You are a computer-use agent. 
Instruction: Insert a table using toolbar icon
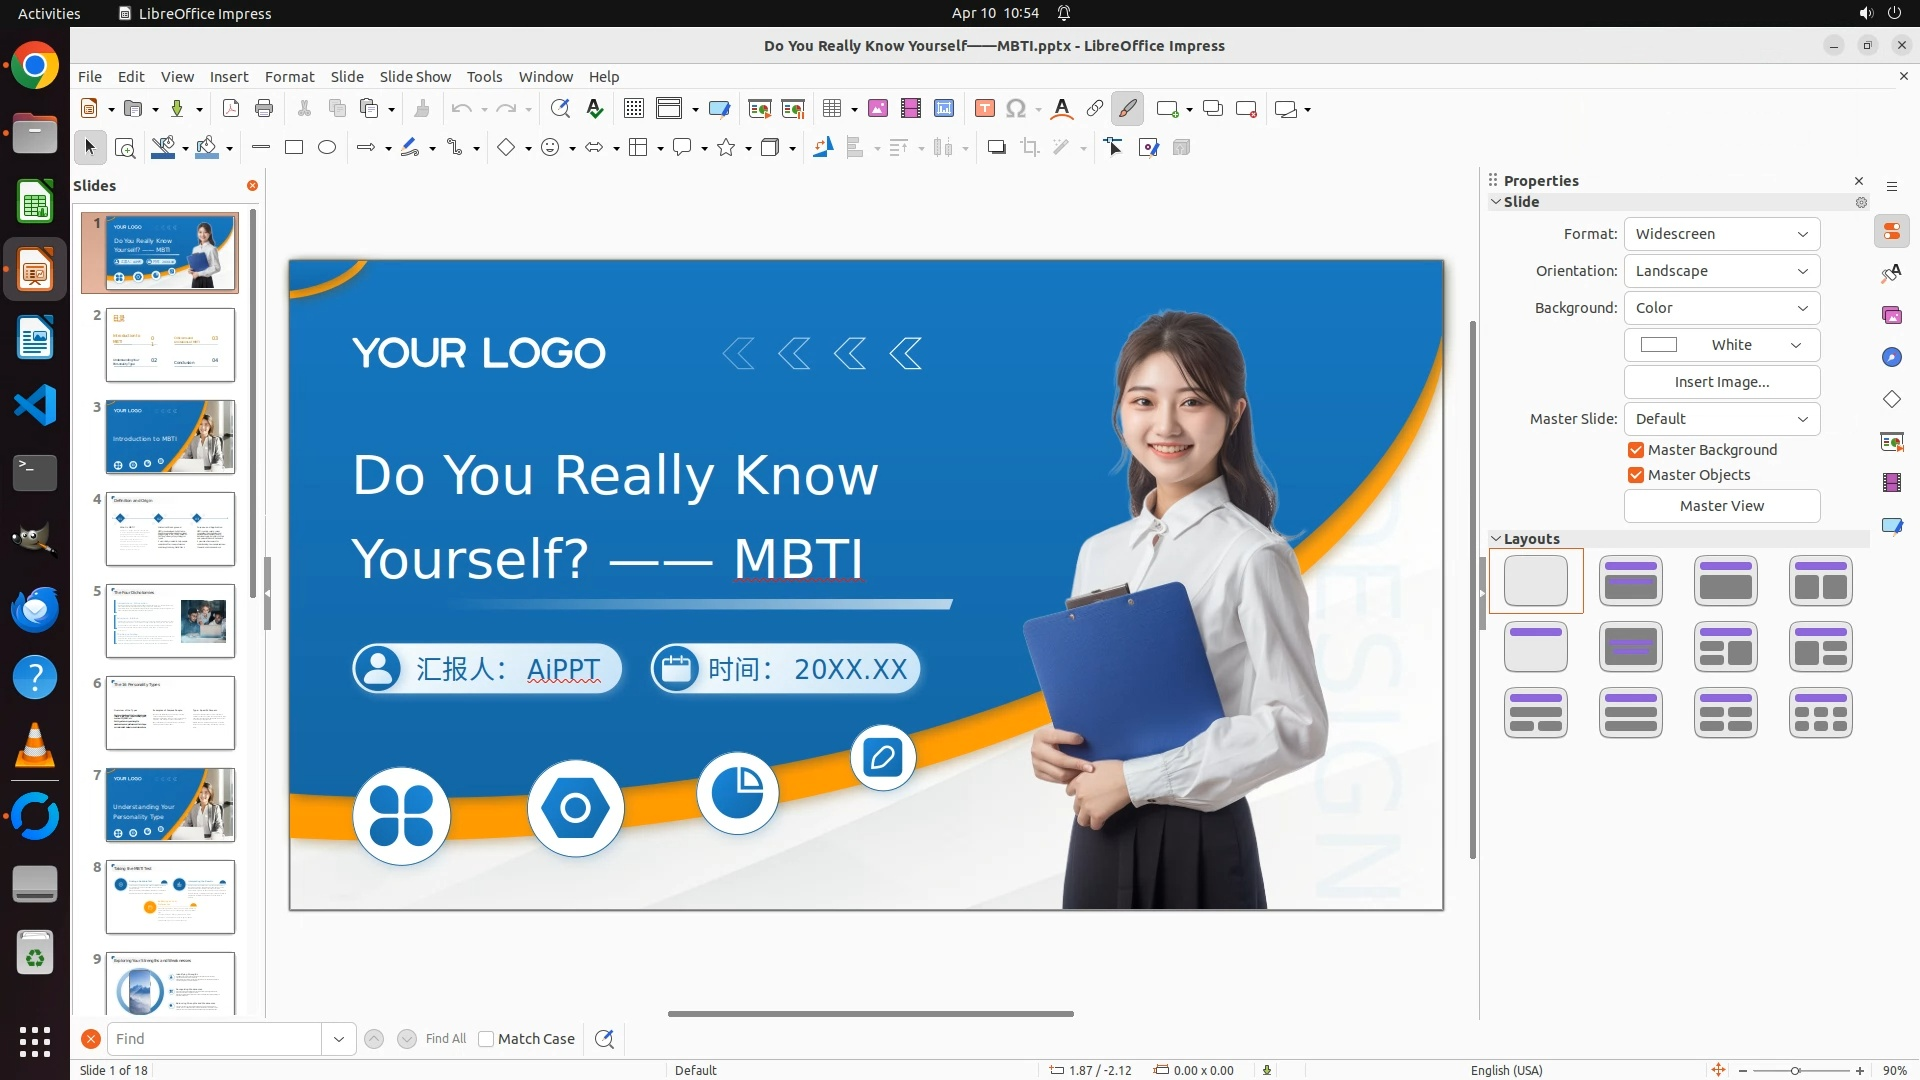pyautogui.click(x=832, y=109)
